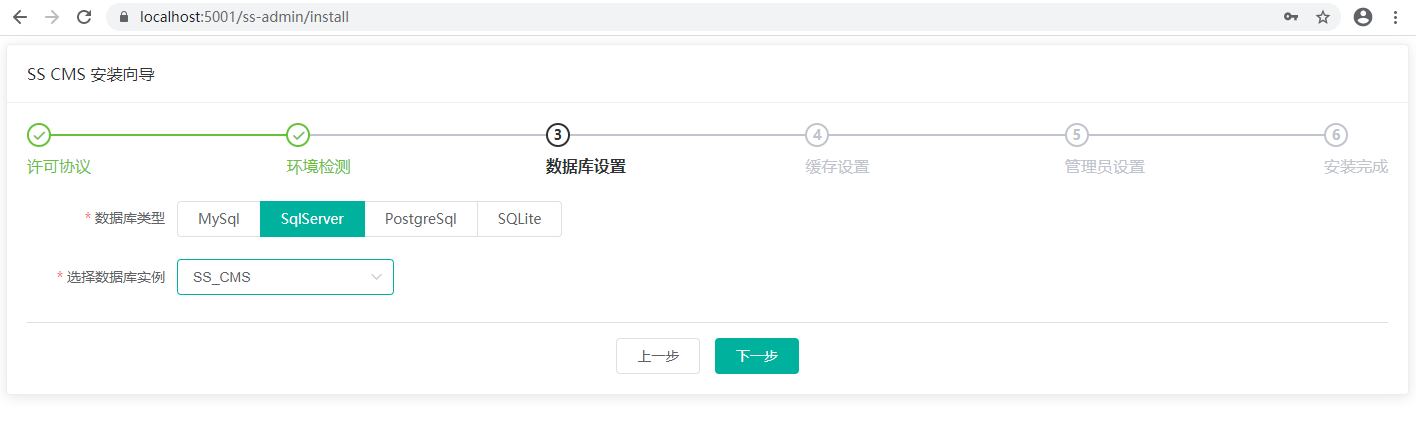
Task: Bookmark this page with star icon
Action: (1323, 17)
